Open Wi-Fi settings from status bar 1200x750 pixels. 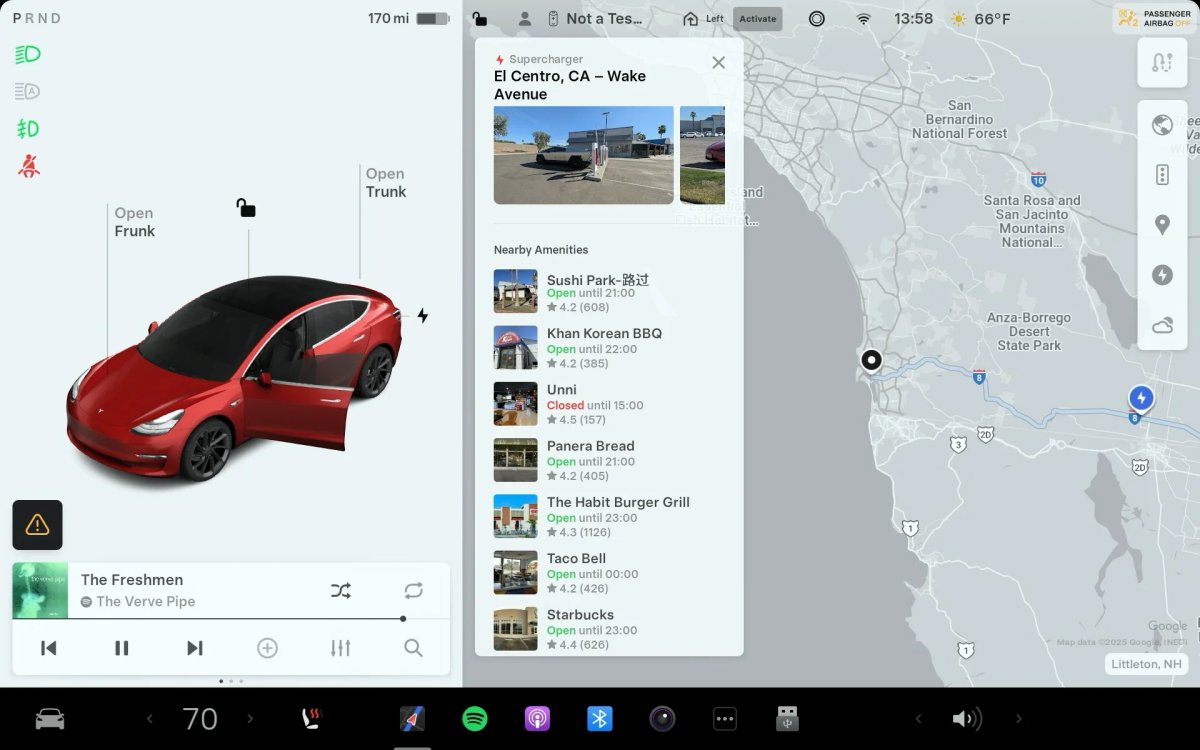[864, 19]
